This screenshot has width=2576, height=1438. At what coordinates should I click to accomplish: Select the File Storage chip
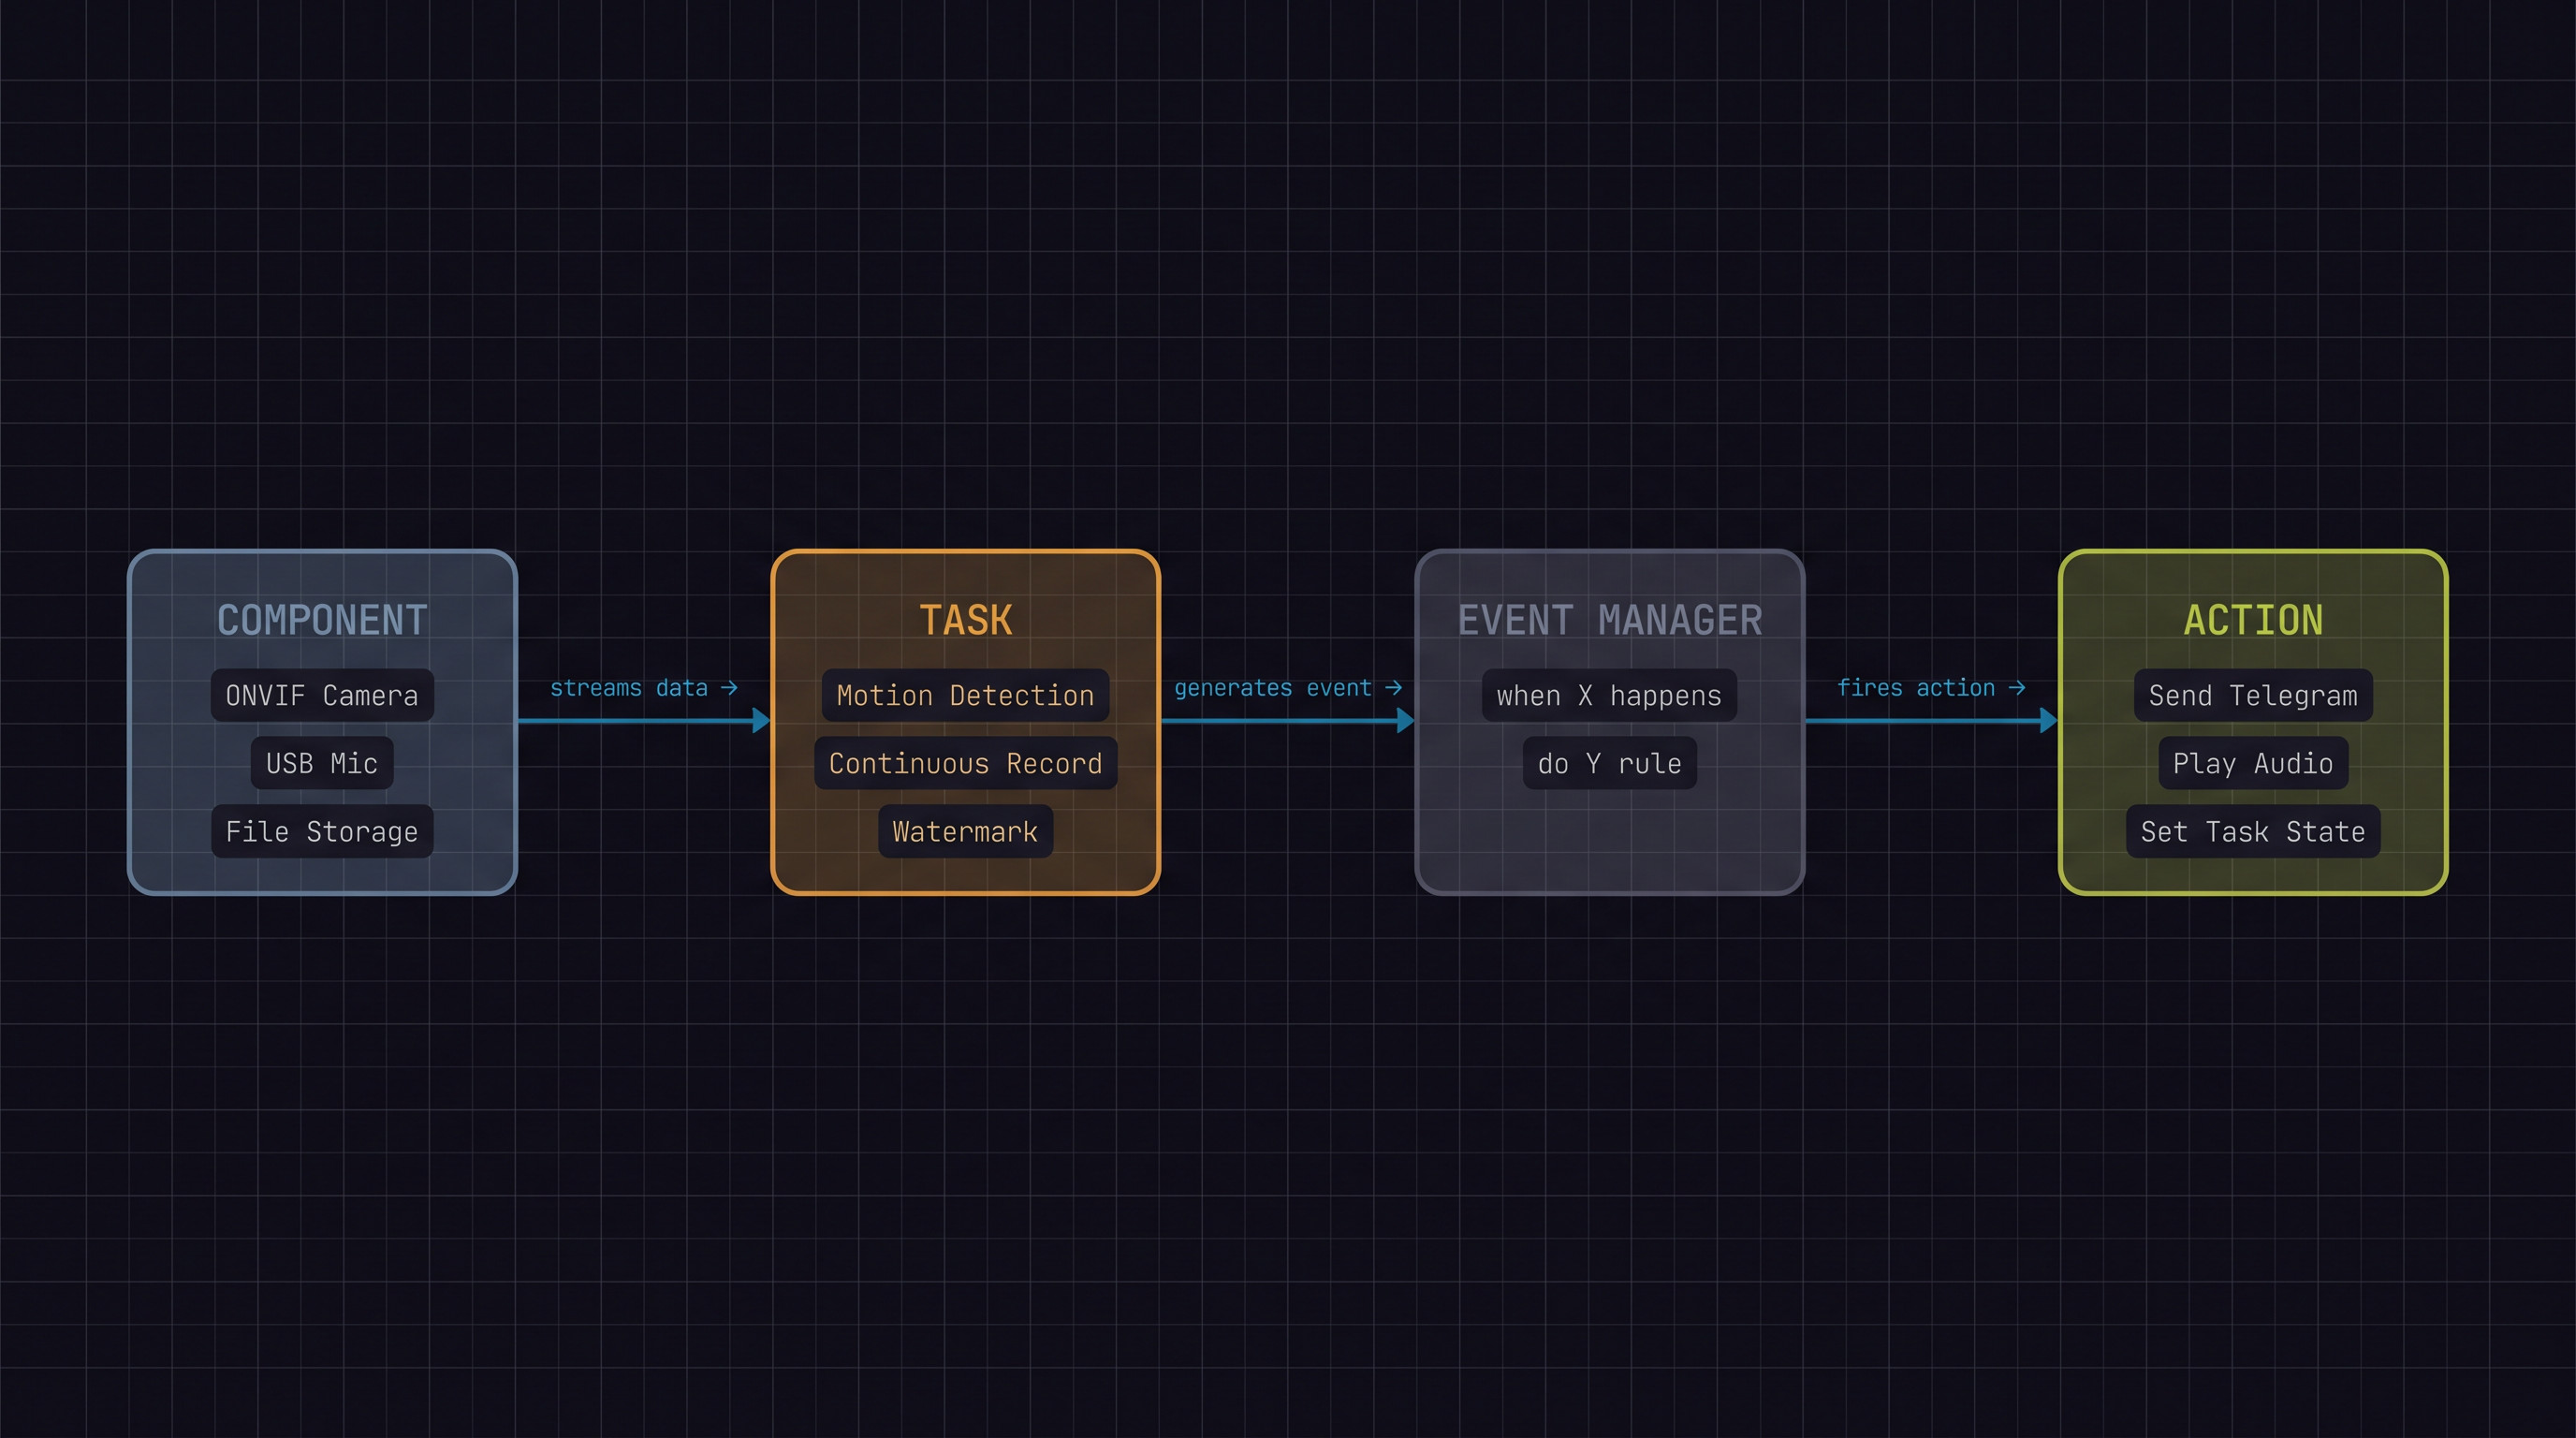point(322,831)
